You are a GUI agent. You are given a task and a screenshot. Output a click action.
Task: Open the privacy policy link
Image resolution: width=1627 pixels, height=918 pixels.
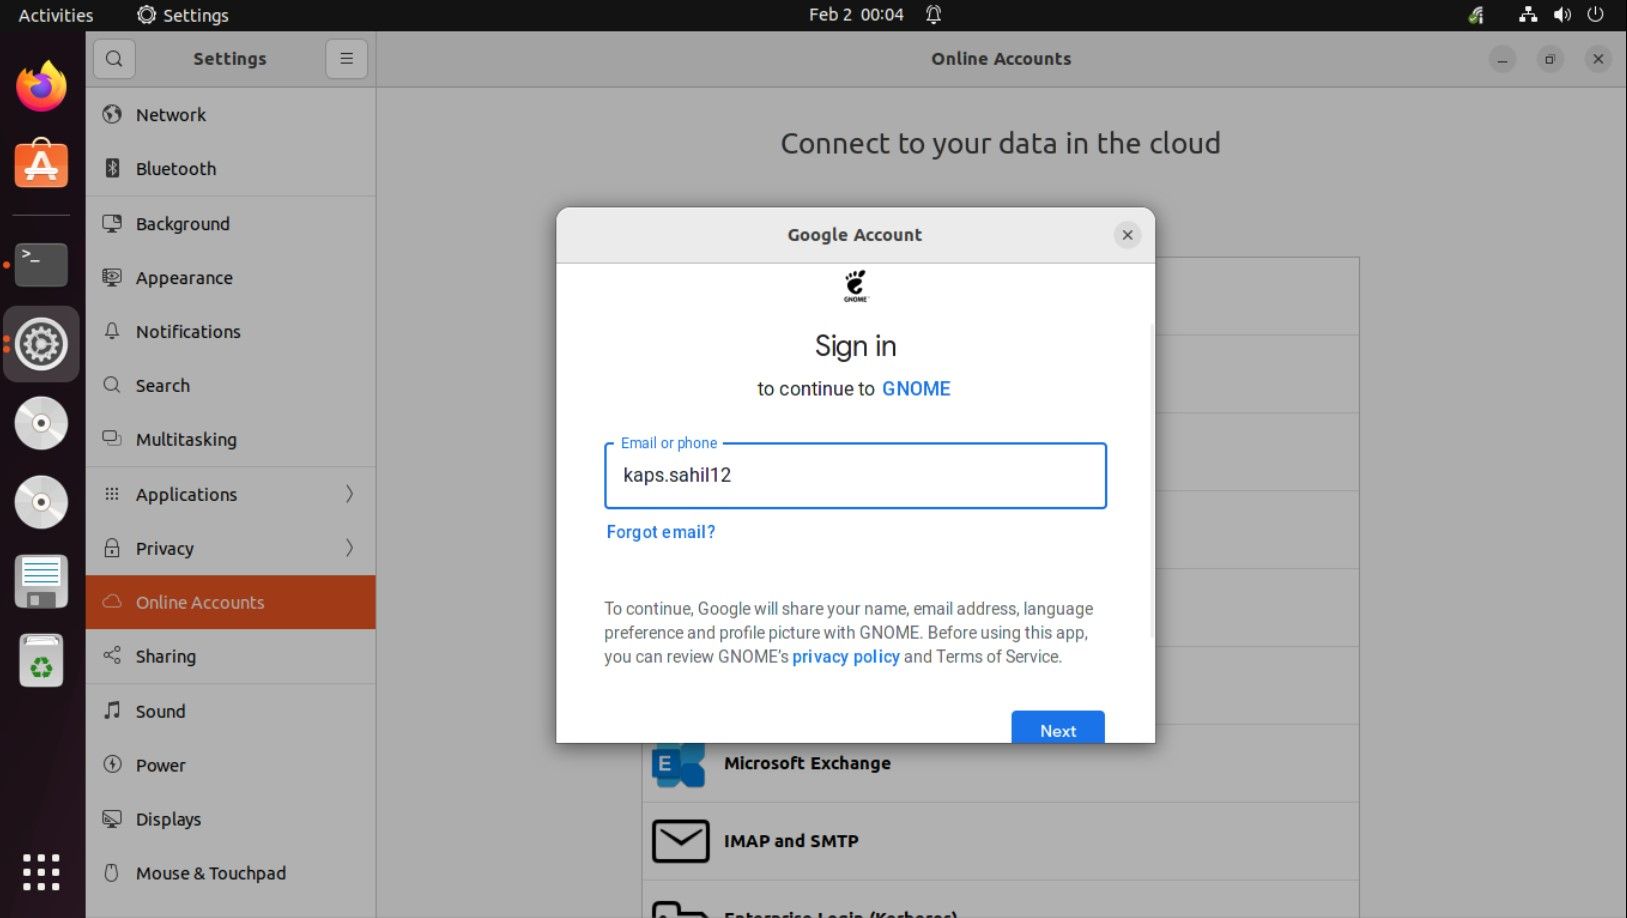846,657
